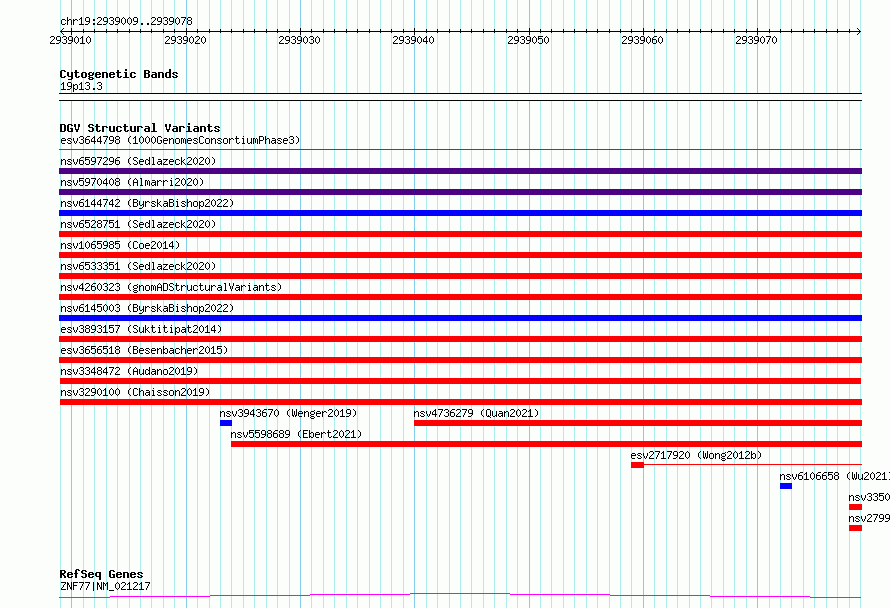890x608 pixels.
Task: Click the esv3644798 1000GenomesConsortiumPhase3 variant label
Action: point(180,140)
